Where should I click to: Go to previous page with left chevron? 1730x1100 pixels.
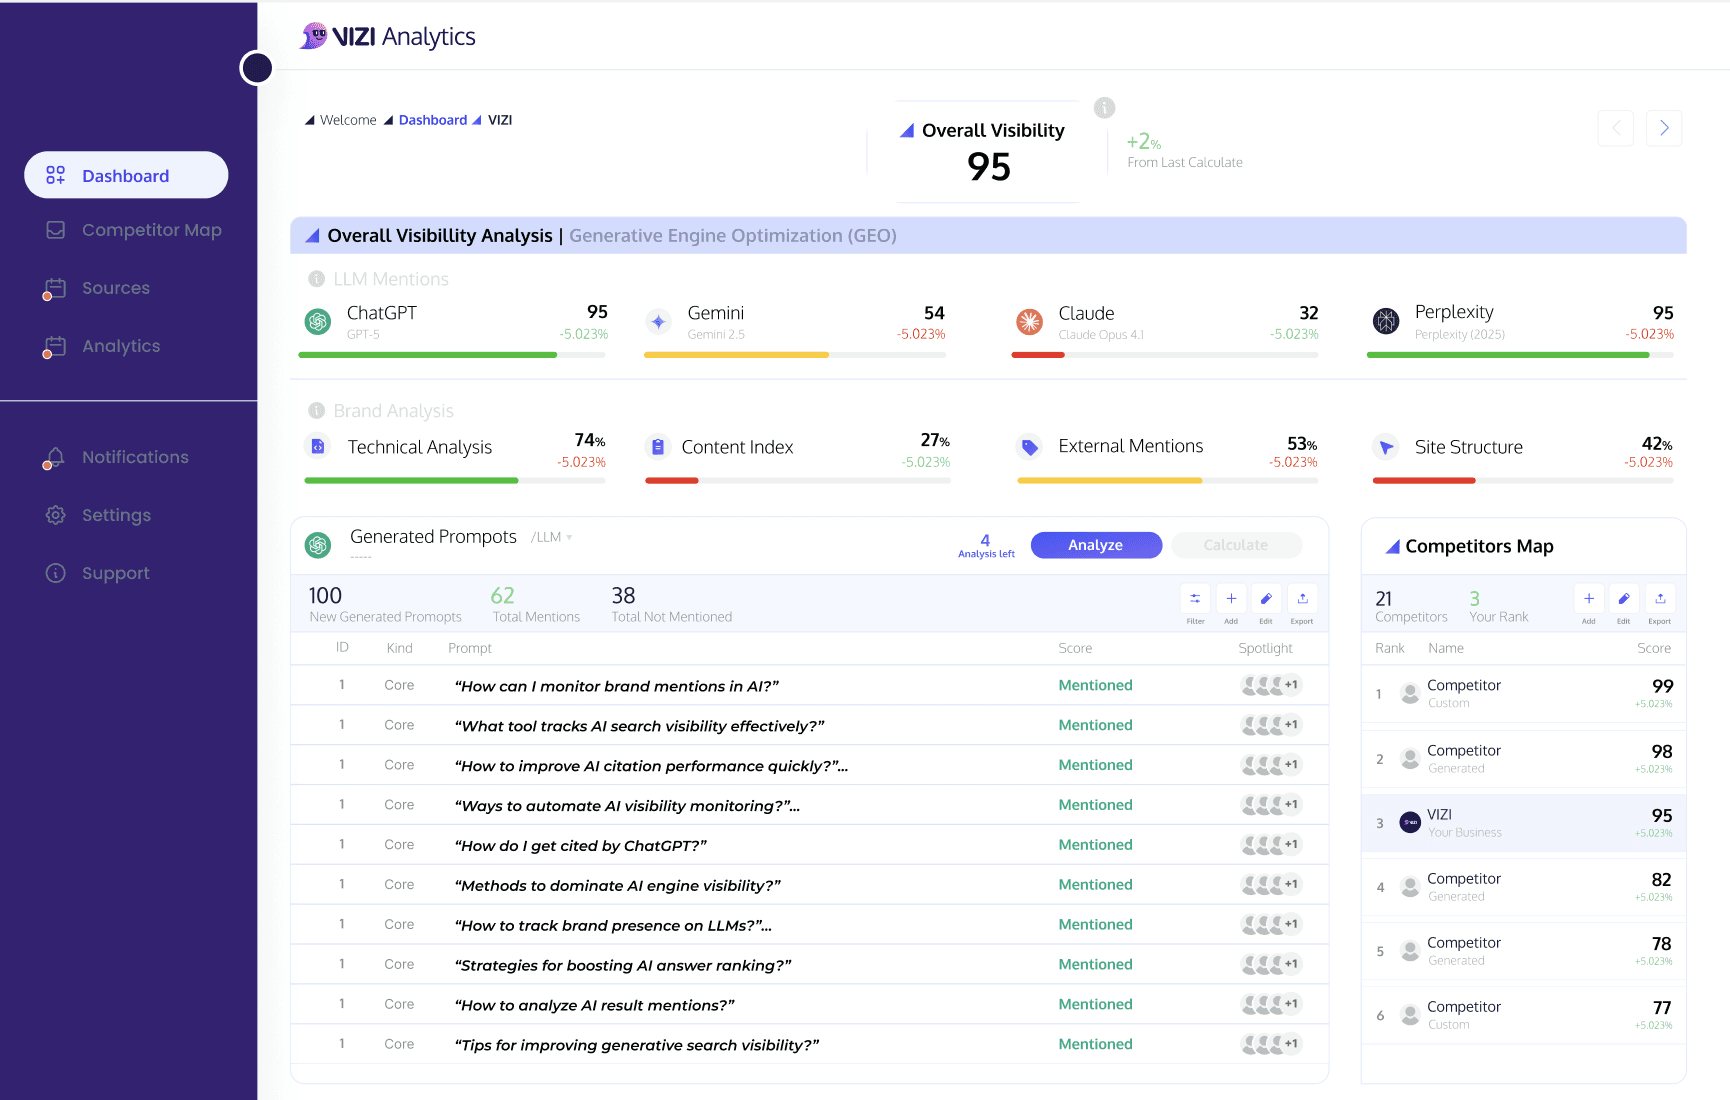tap(1616, 128)
